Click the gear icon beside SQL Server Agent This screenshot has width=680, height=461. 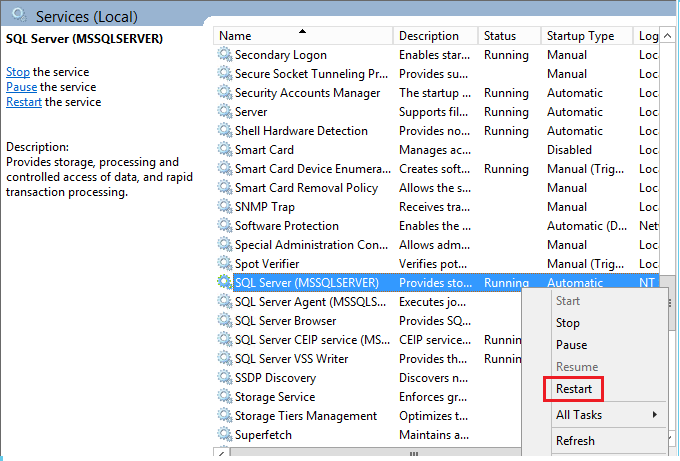coord(225,302)
